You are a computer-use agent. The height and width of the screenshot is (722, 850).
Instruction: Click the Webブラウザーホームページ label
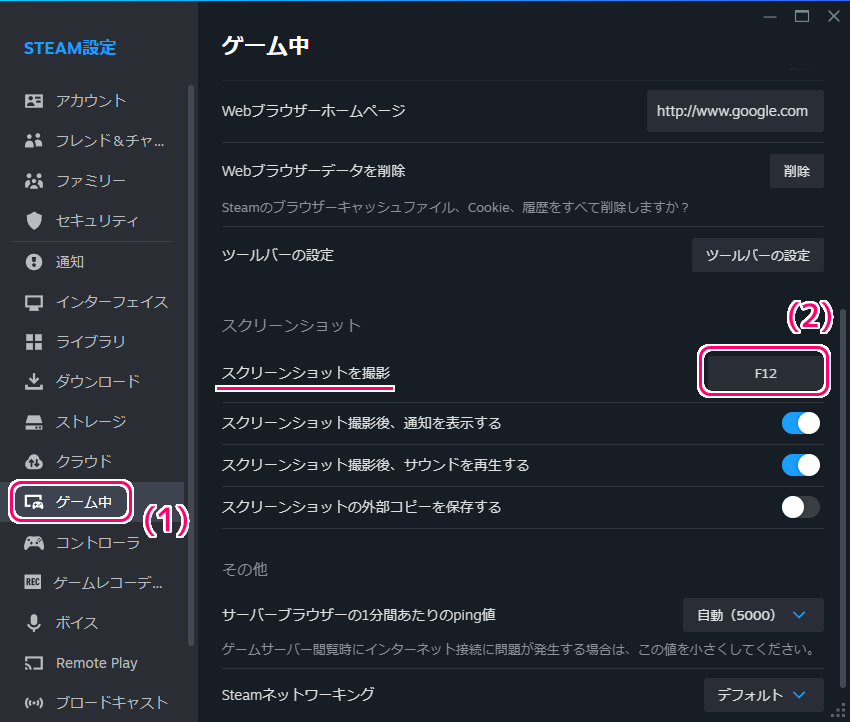pyautogui.click(x=313, y=111)
